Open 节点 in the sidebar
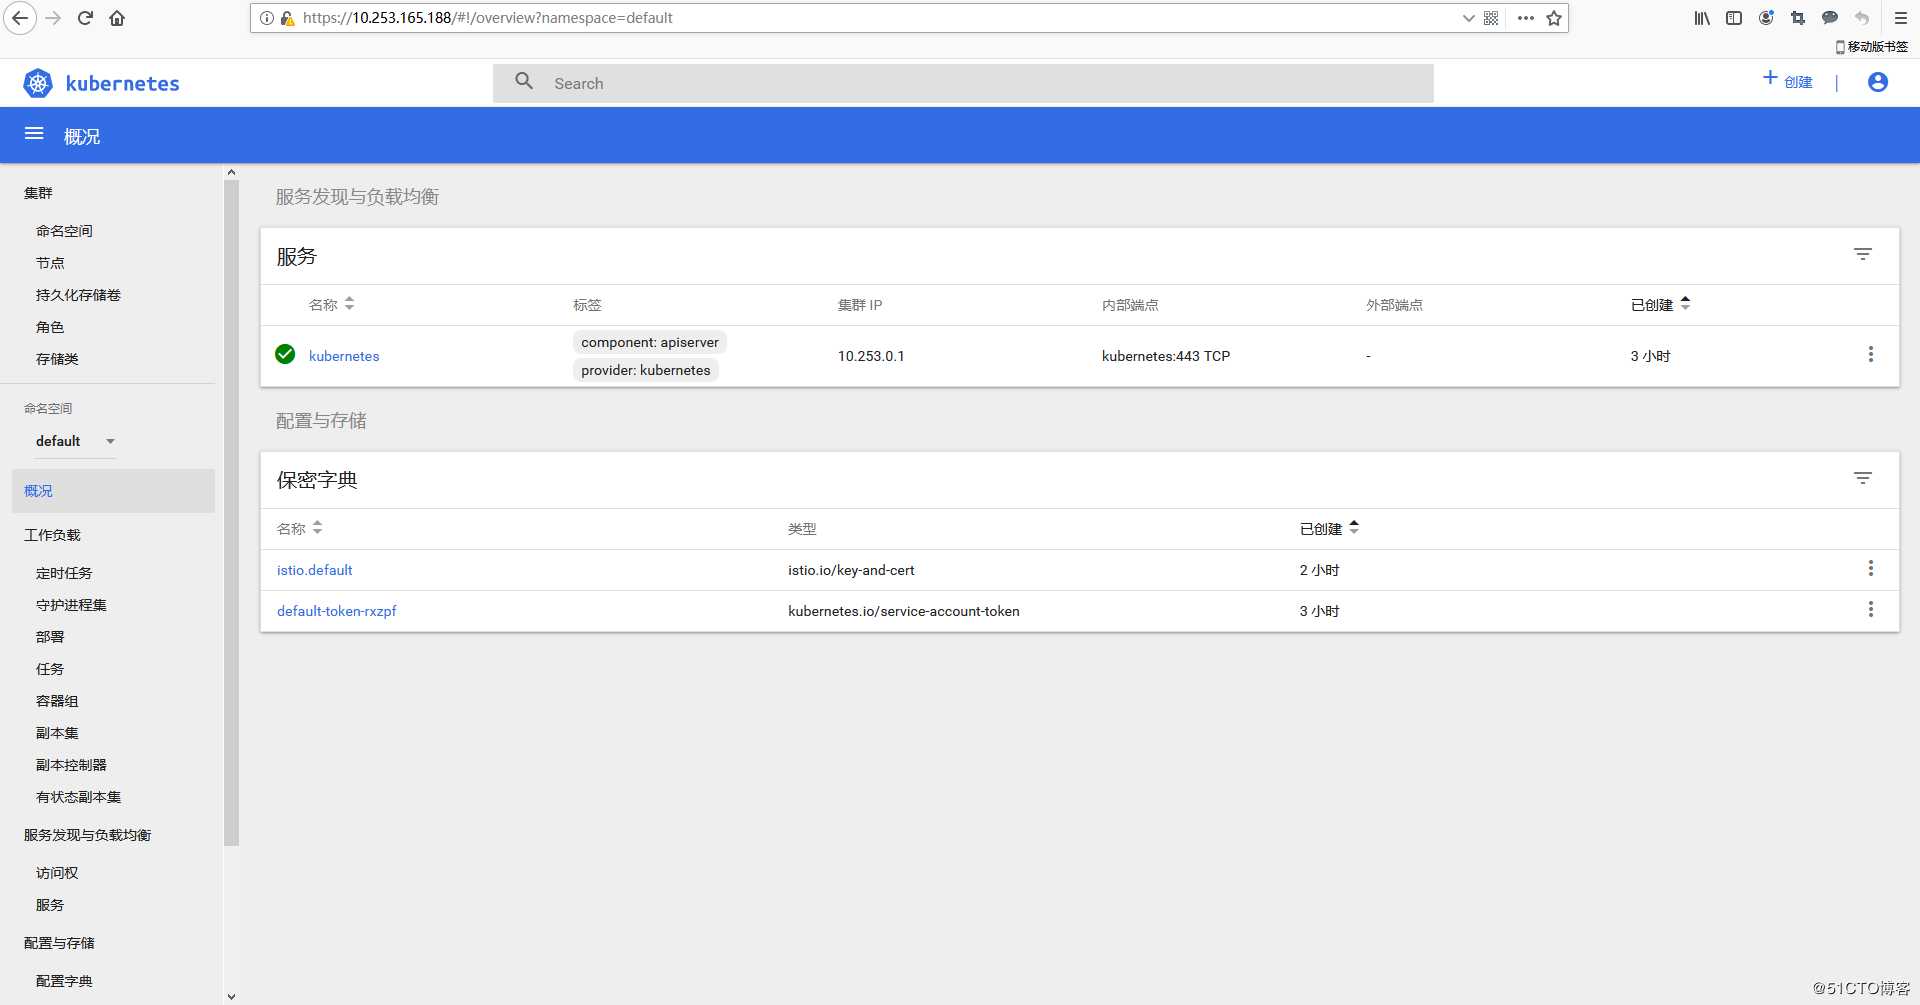This screenshot has width=1920, height=1005. point(50,263)
